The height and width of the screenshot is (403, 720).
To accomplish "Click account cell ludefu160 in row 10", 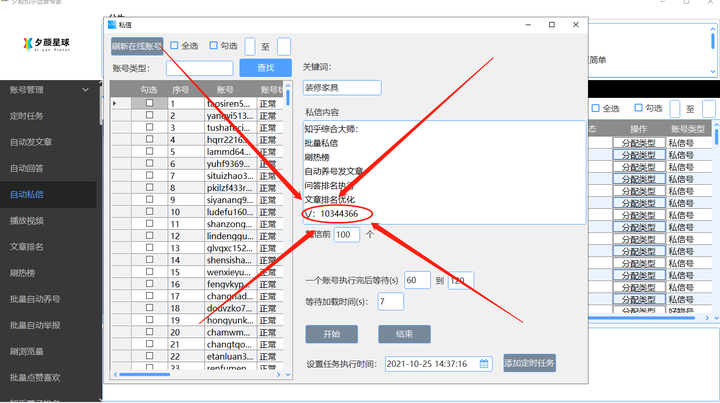I will coord(230,212).
